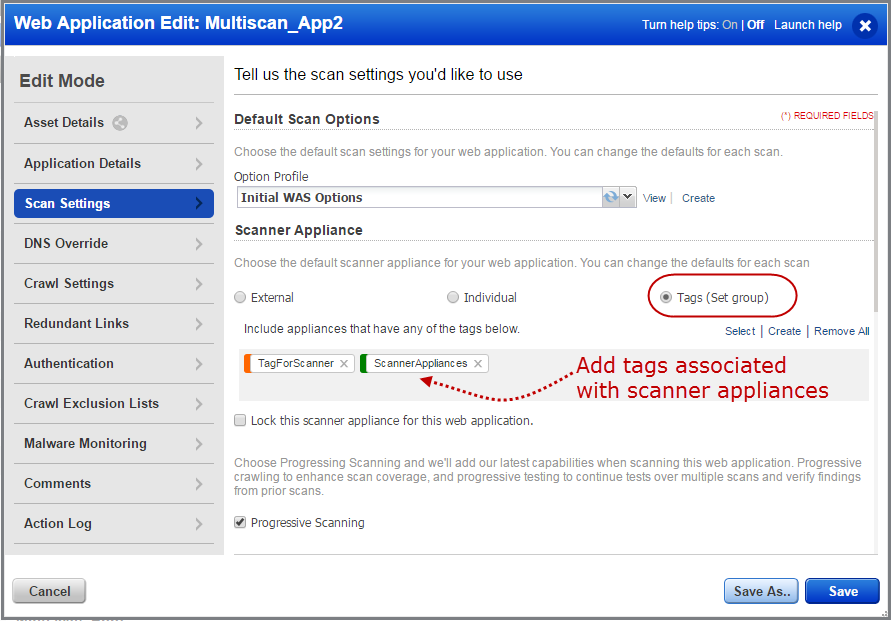Image resolution: width=891 pixels, height=621 pixels.
Task: Refresh the Option Profile list icon
Action: tap(611, 197)
